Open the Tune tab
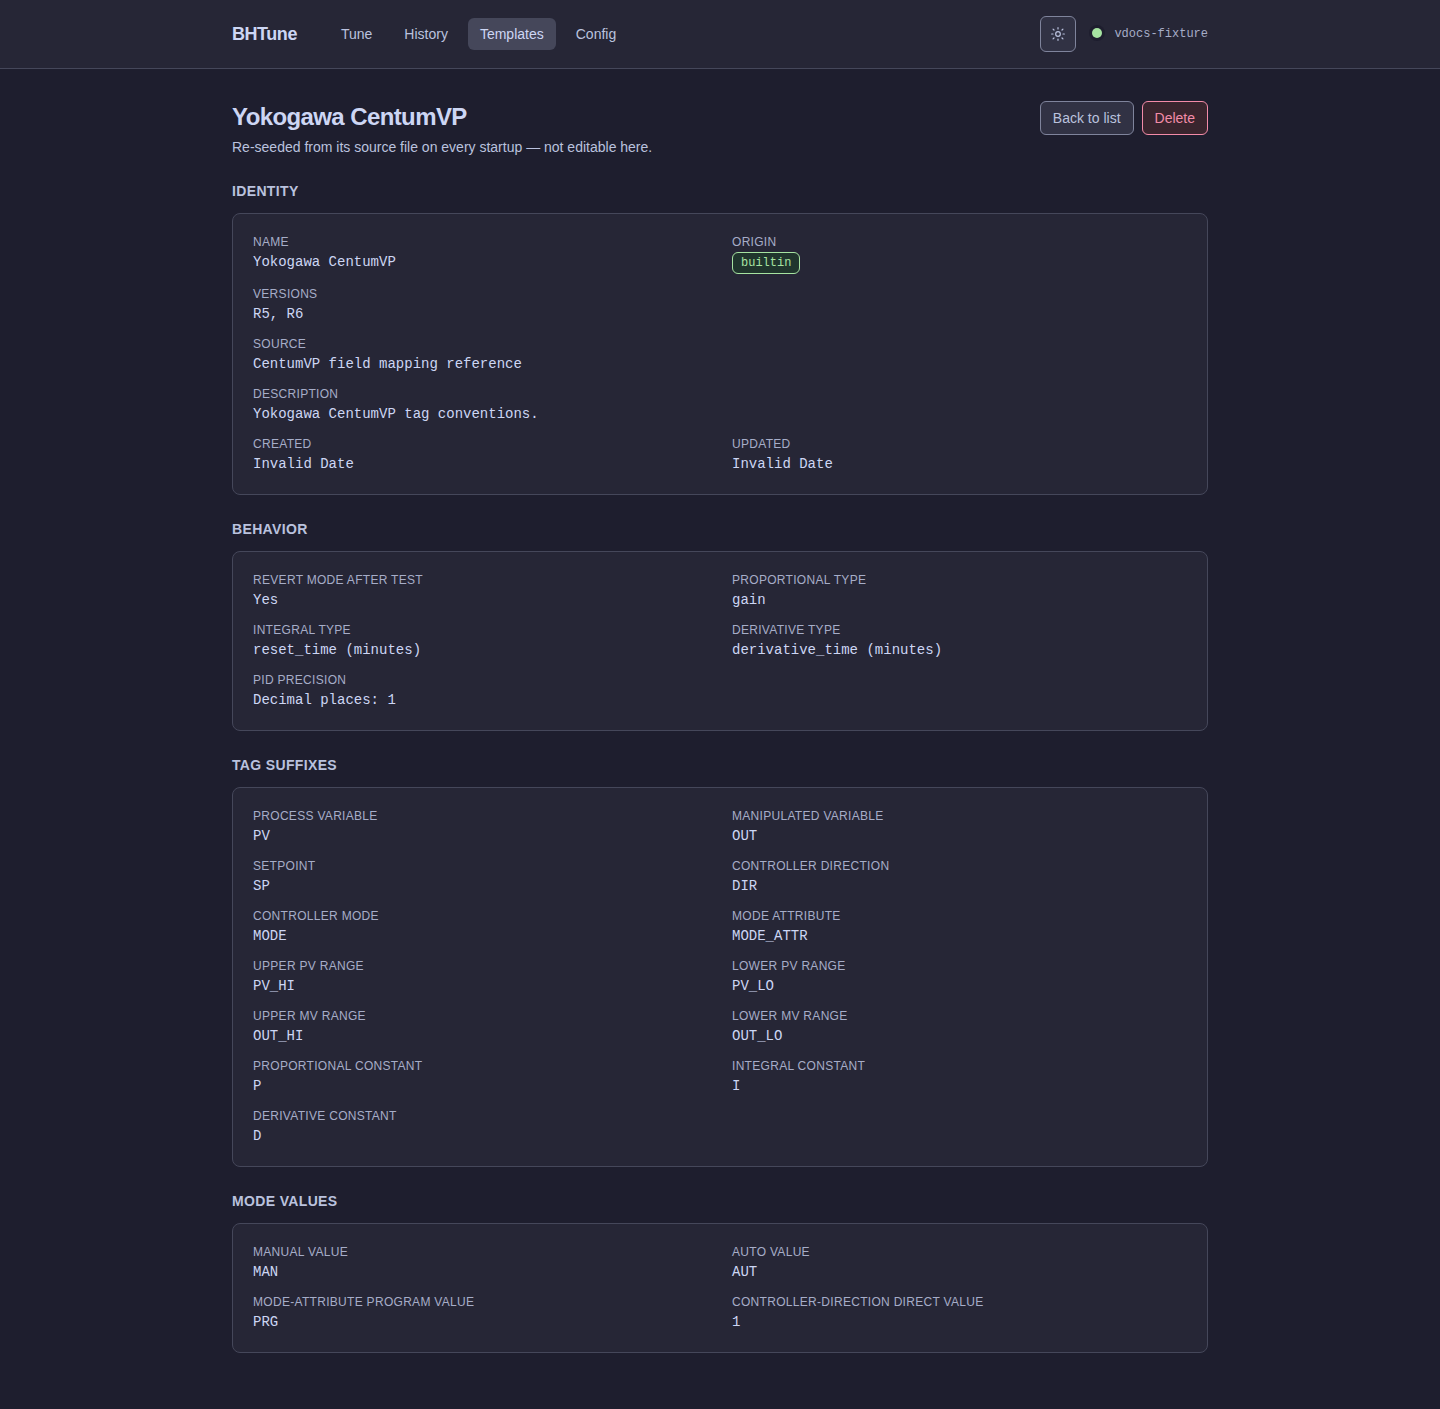1440x1409 pixels. tap(356, 34)
